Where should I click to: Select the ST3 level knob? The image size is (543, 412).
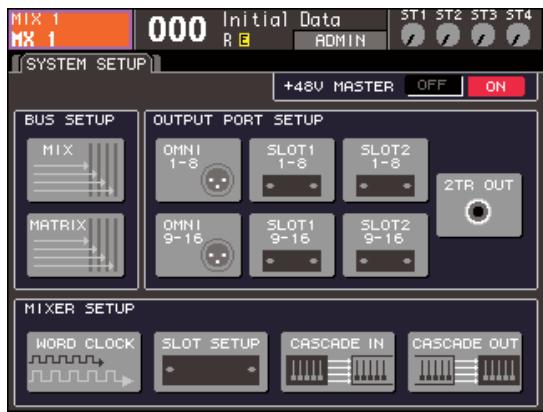click(x=483, y=36)
